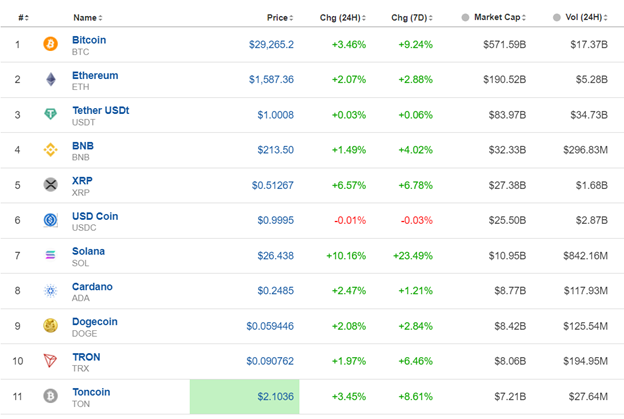Viewport: 624px width, 419px height.
Task: Open the USD Coin name link
Action: pos(95,216)
